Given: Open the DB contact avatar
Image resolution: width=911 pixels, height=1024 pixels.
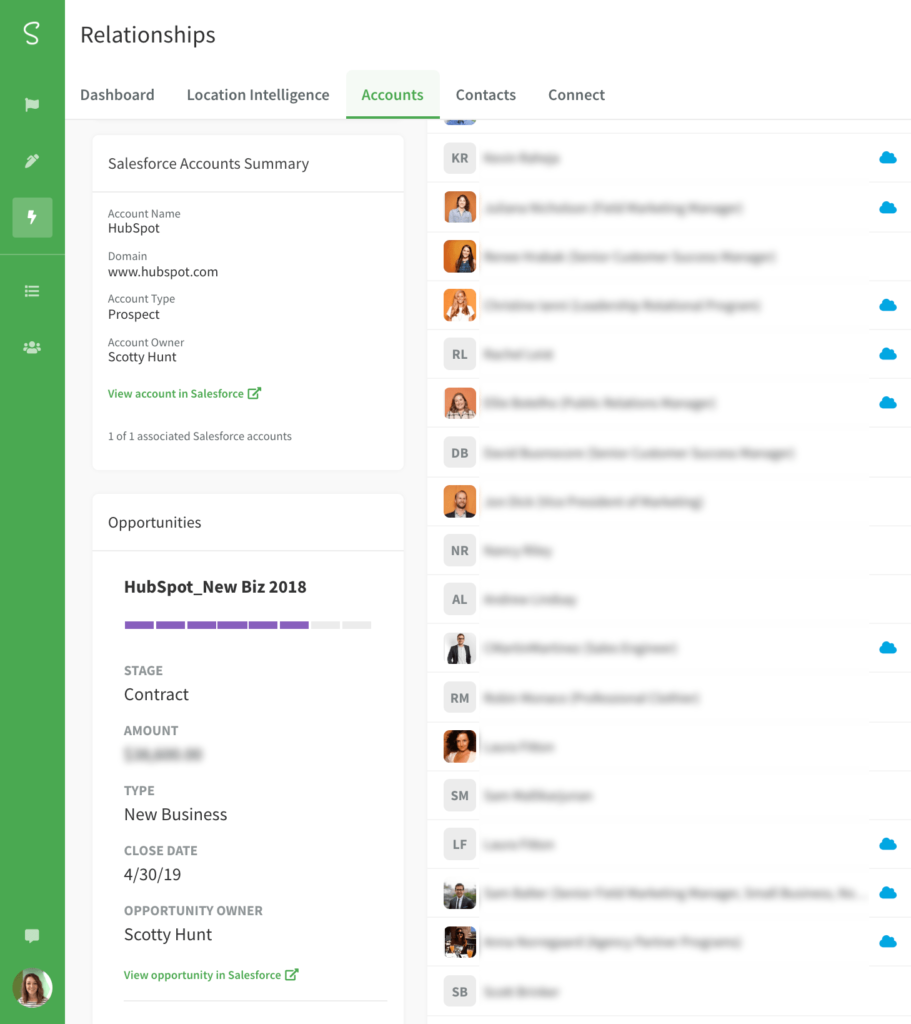Looking at the screenshot, I should pos(460,453).
